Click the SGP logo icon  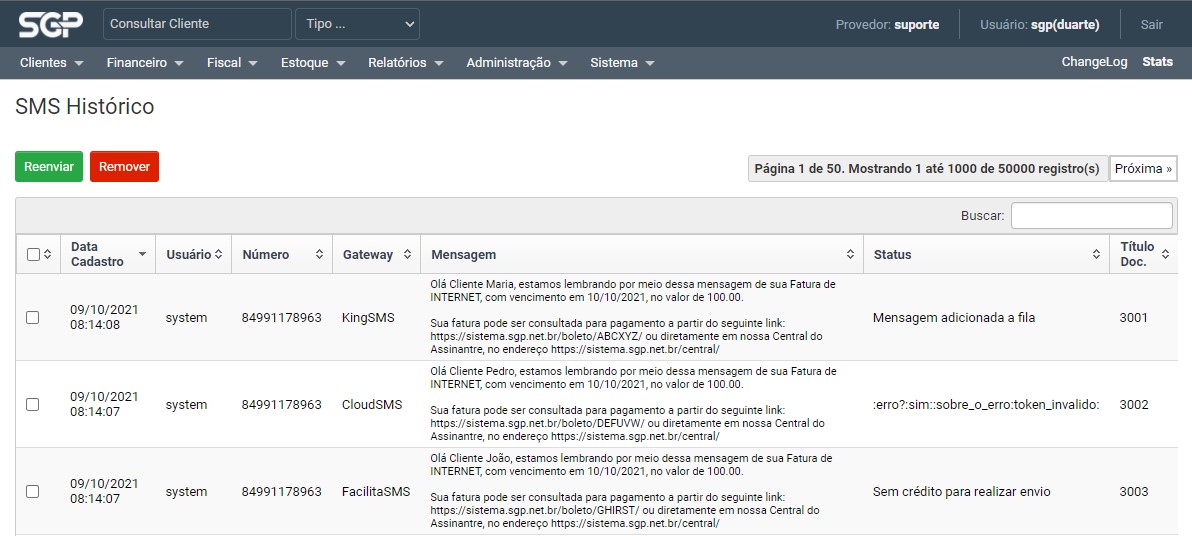point(51,24)
